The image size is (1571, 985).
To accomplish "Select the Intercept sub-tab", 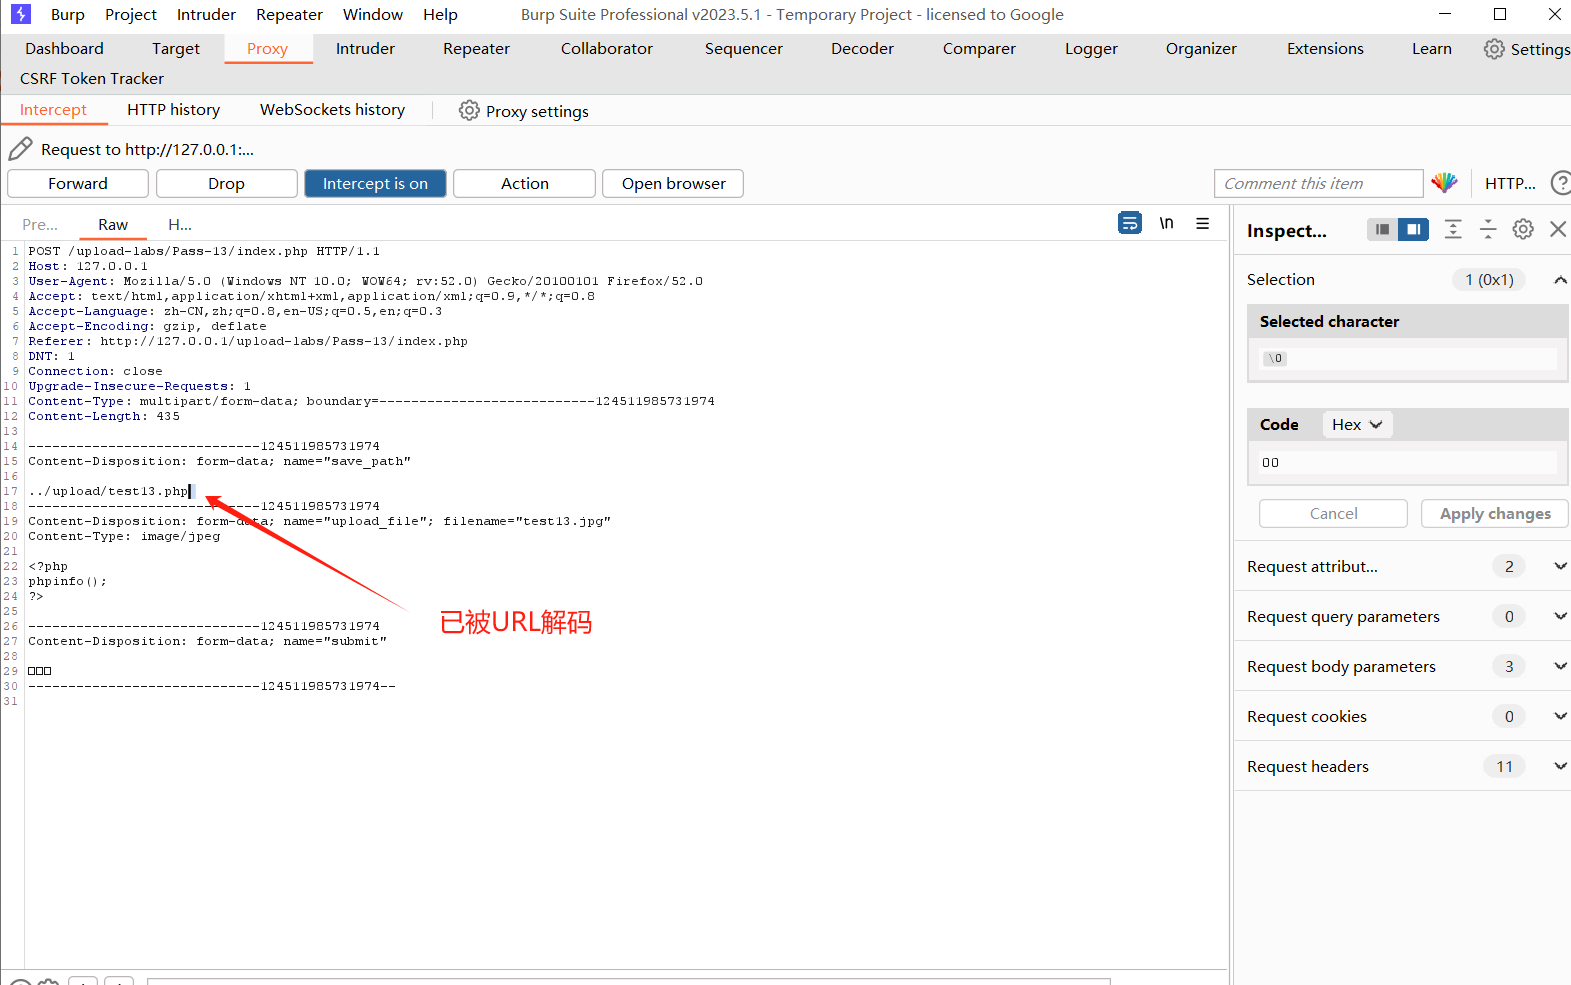I will click(53, 110).
